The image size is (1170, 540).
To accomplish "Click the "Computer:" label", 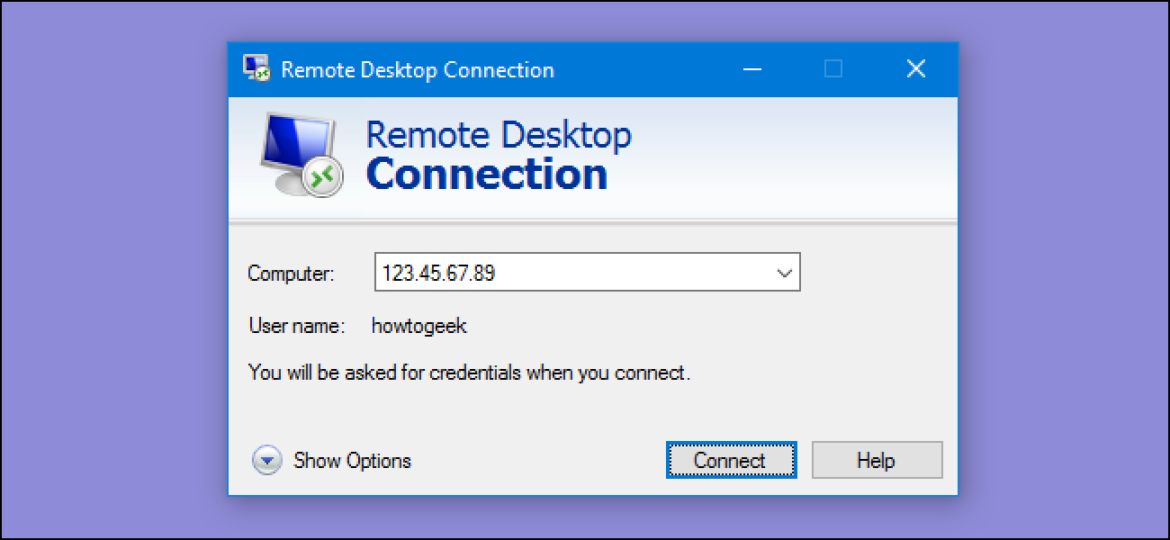I will (x=291, y=273).
